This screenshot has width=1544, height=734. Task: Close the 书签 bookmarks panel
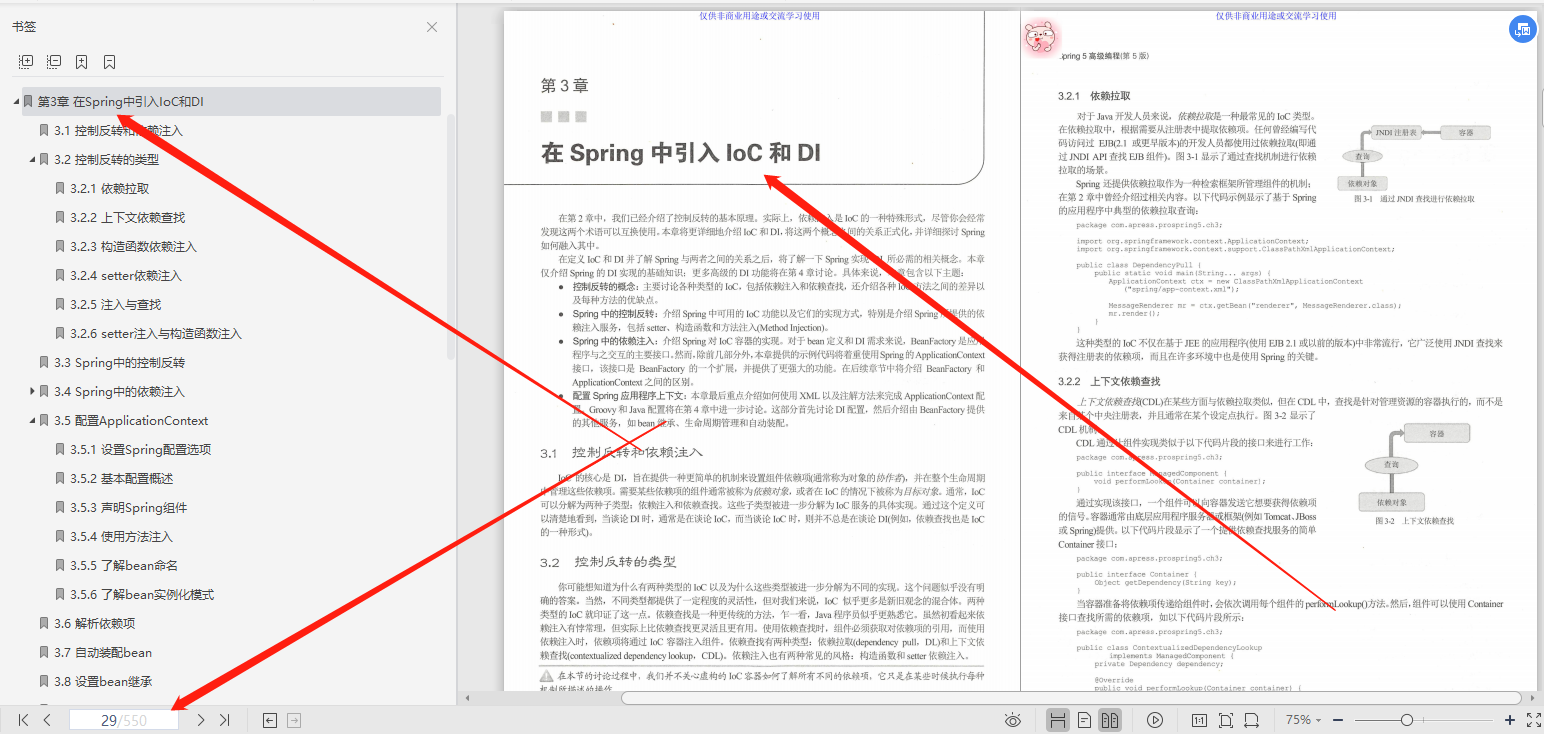click(x=432, y=27)
